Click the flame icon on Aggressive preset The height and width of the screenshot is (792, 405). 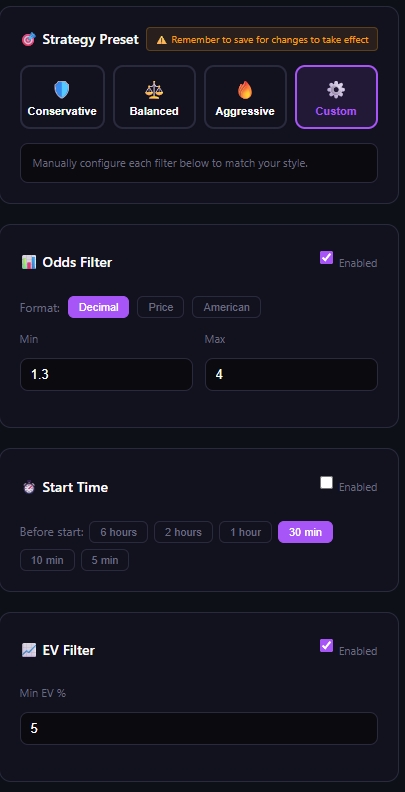[245, 90]
